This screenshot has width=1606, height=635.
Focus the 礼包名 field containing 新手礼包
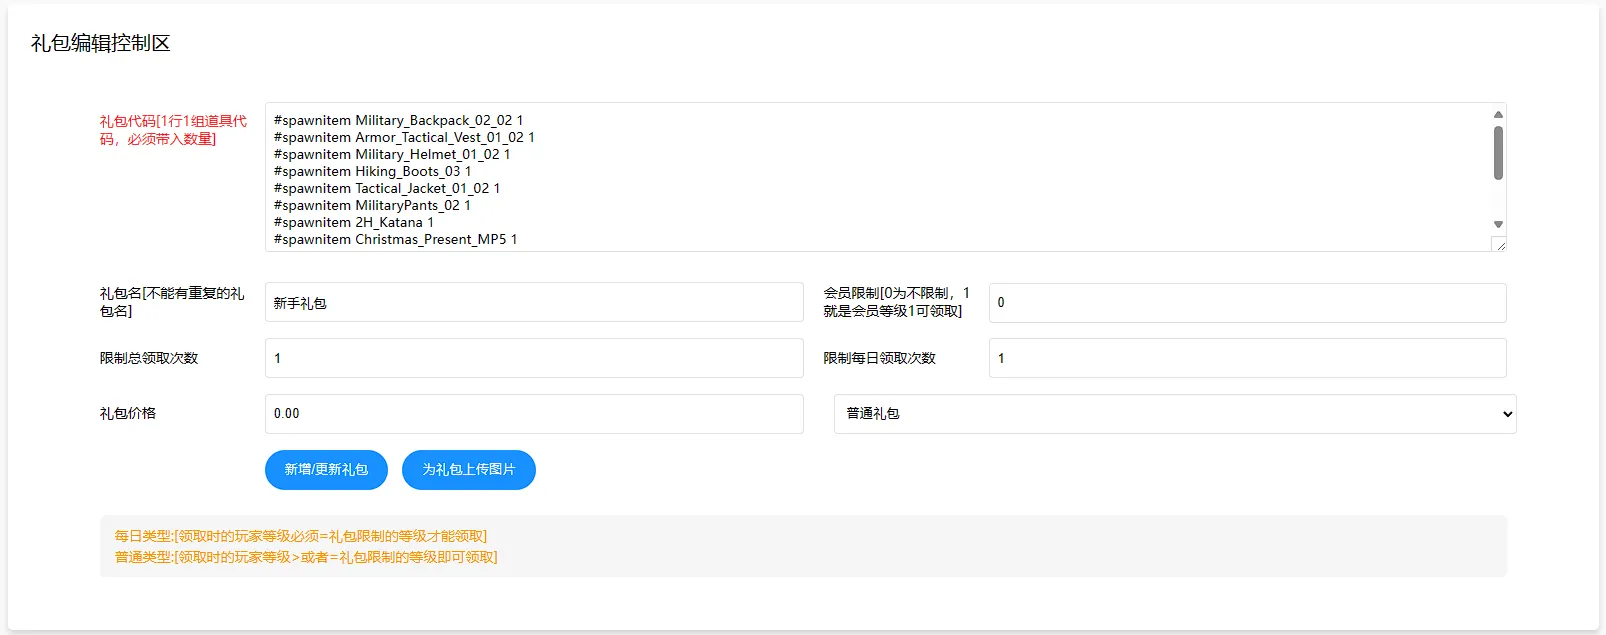point(533,303)
